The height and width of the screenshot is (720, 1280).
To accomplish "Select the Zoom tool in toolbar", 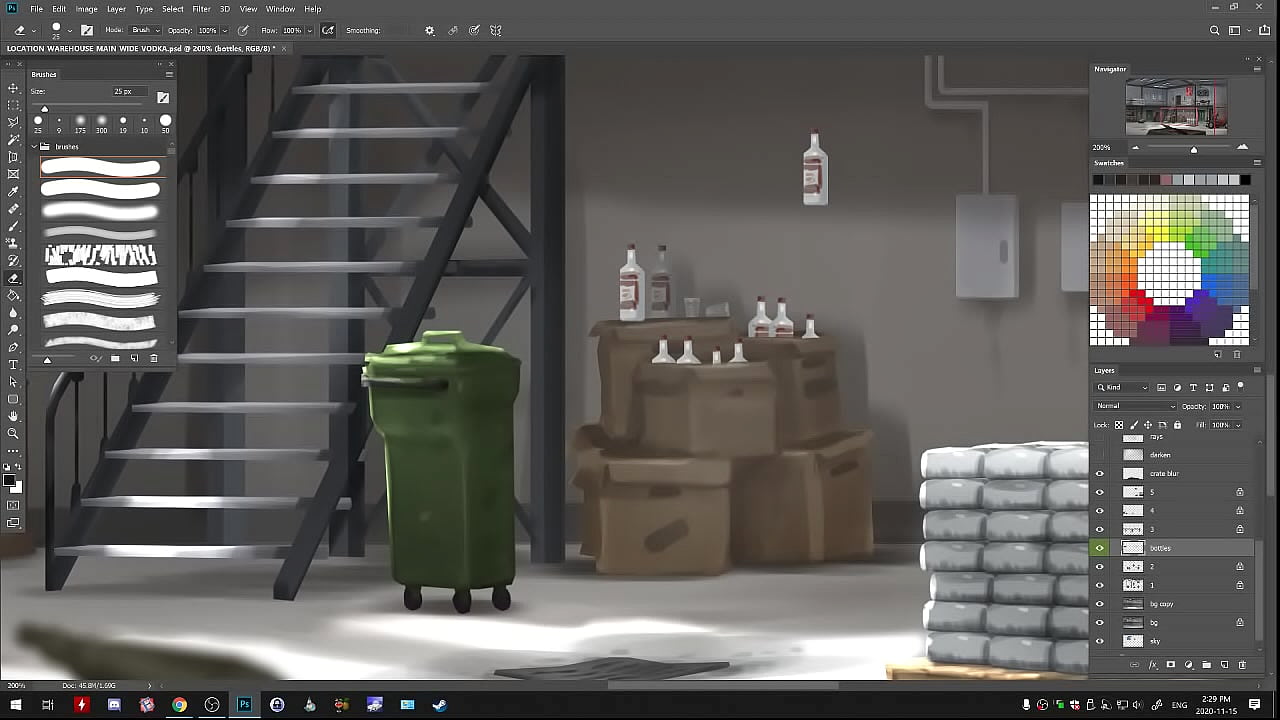I will pyautogui.click(x=13, y=433).
